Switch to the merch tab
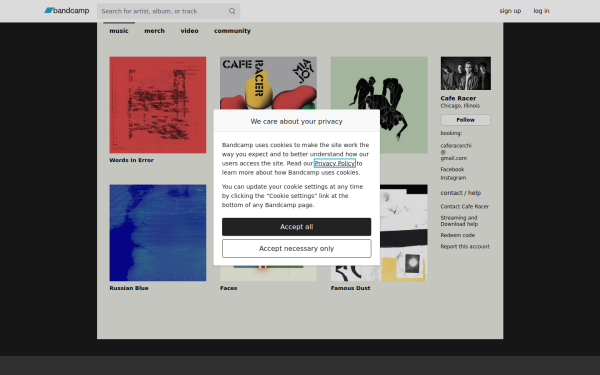 (x=154, y=31)
